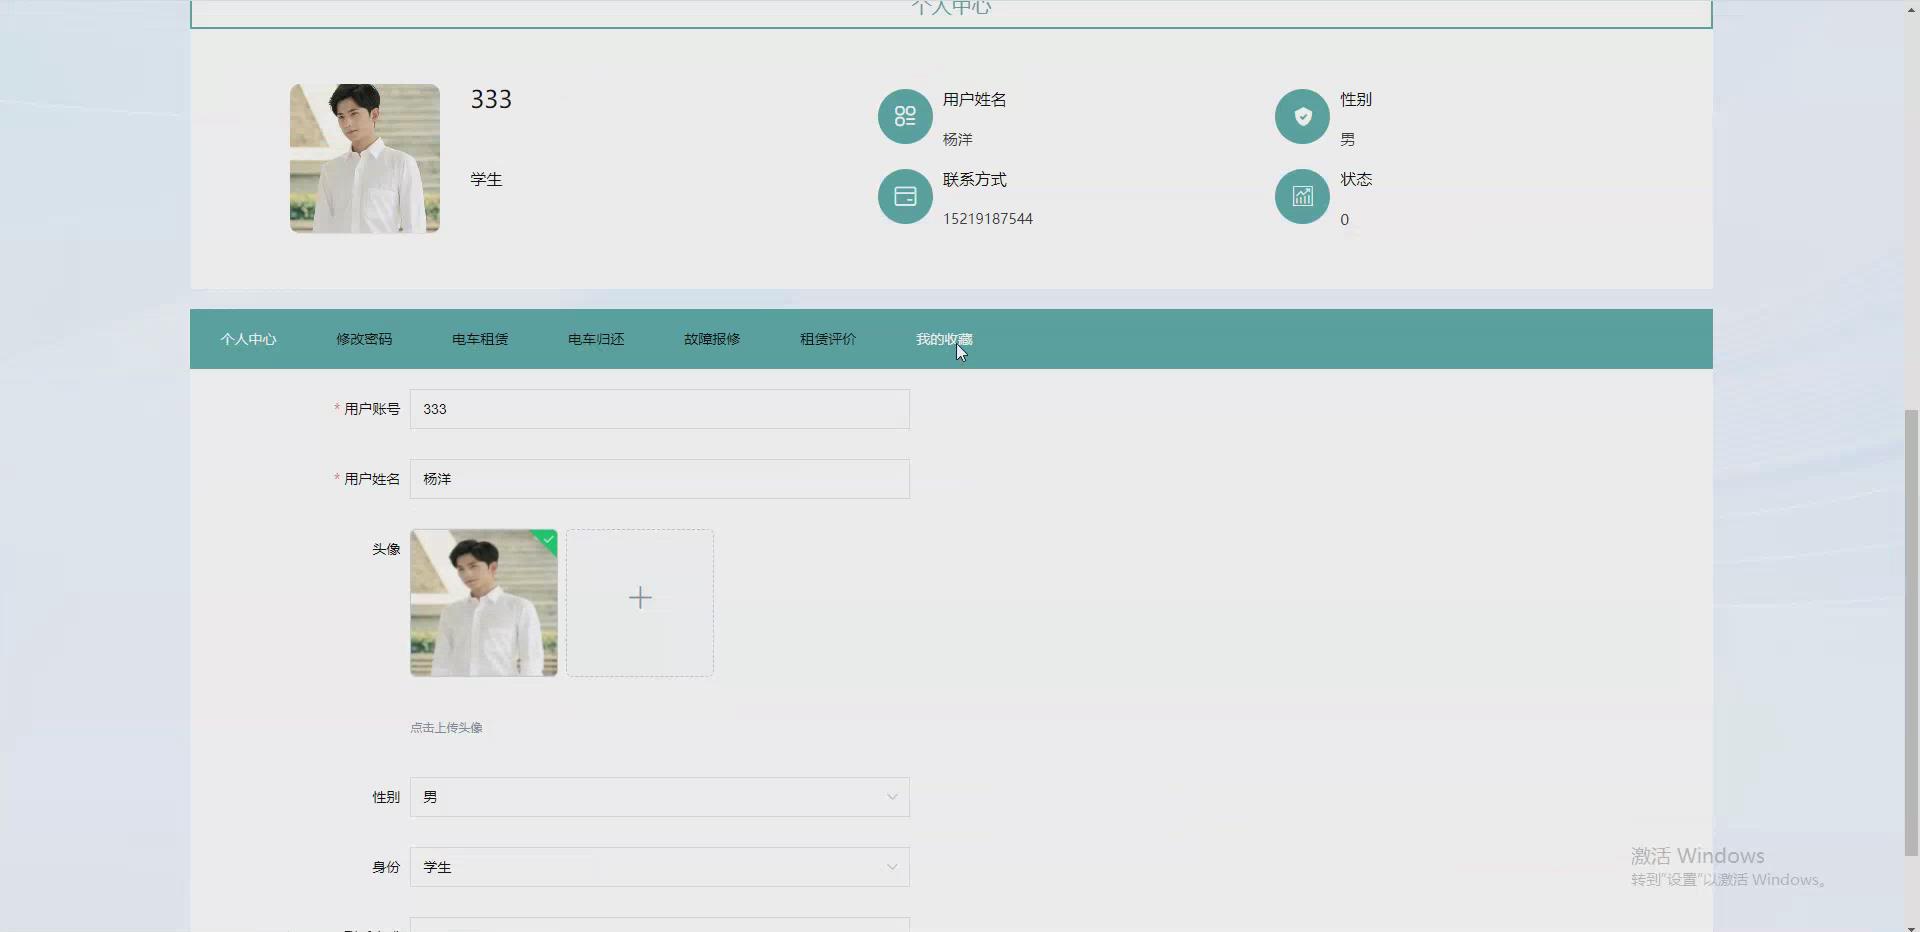
Task: Open the 租赁评价 tab
Action: click(x=828, y=339)
